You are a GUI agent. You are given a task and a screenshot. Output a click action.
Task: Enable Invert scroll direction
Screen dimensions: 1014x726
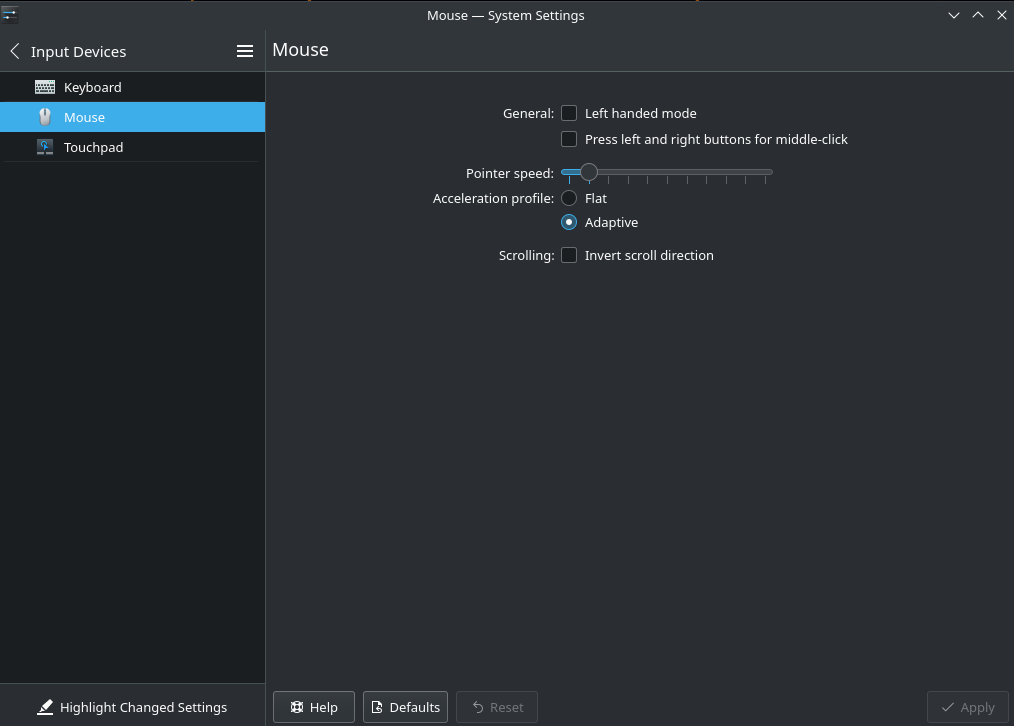point(569,255)
